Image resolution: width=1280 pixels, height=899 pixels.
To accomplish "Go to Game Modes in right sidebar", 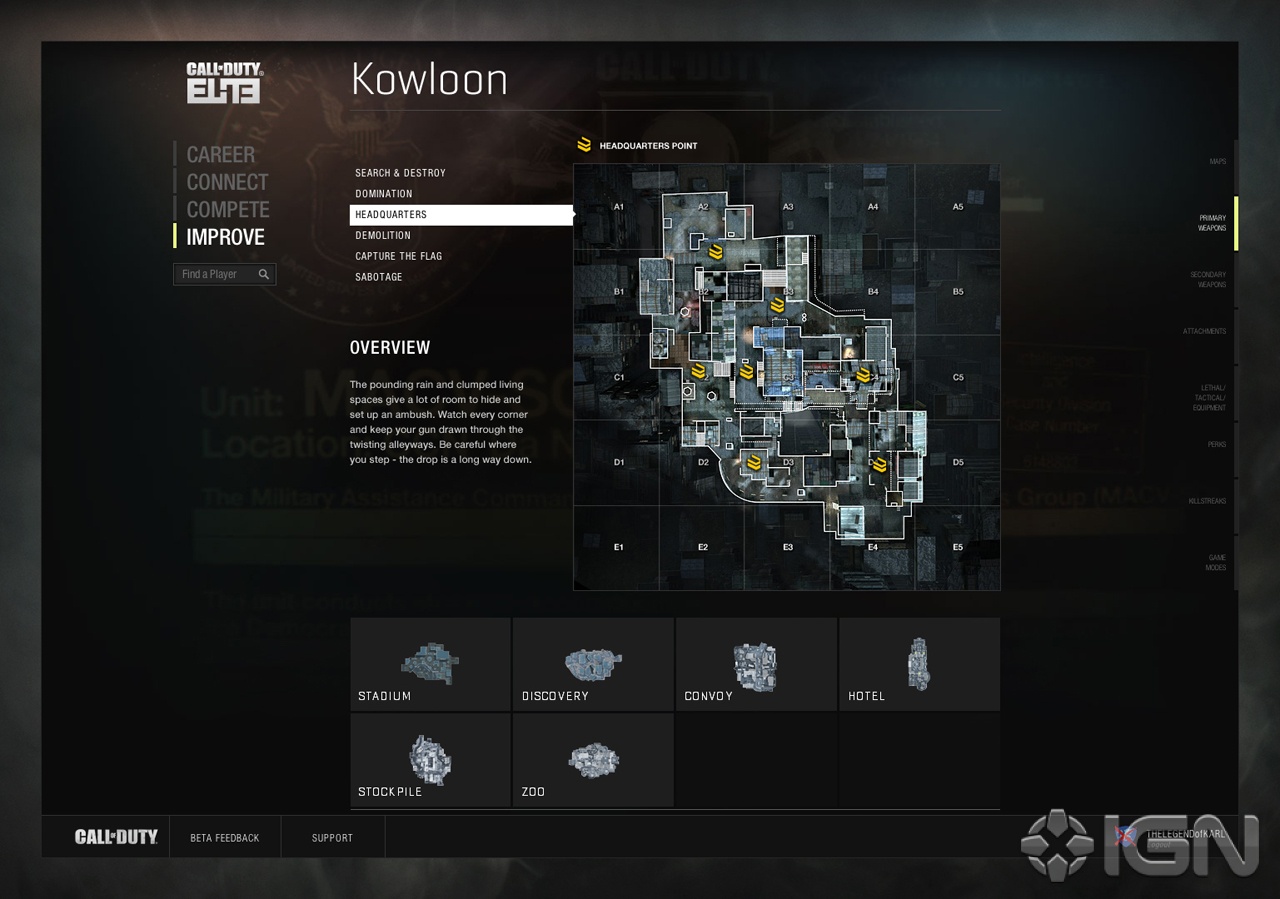I will 1216,562.
